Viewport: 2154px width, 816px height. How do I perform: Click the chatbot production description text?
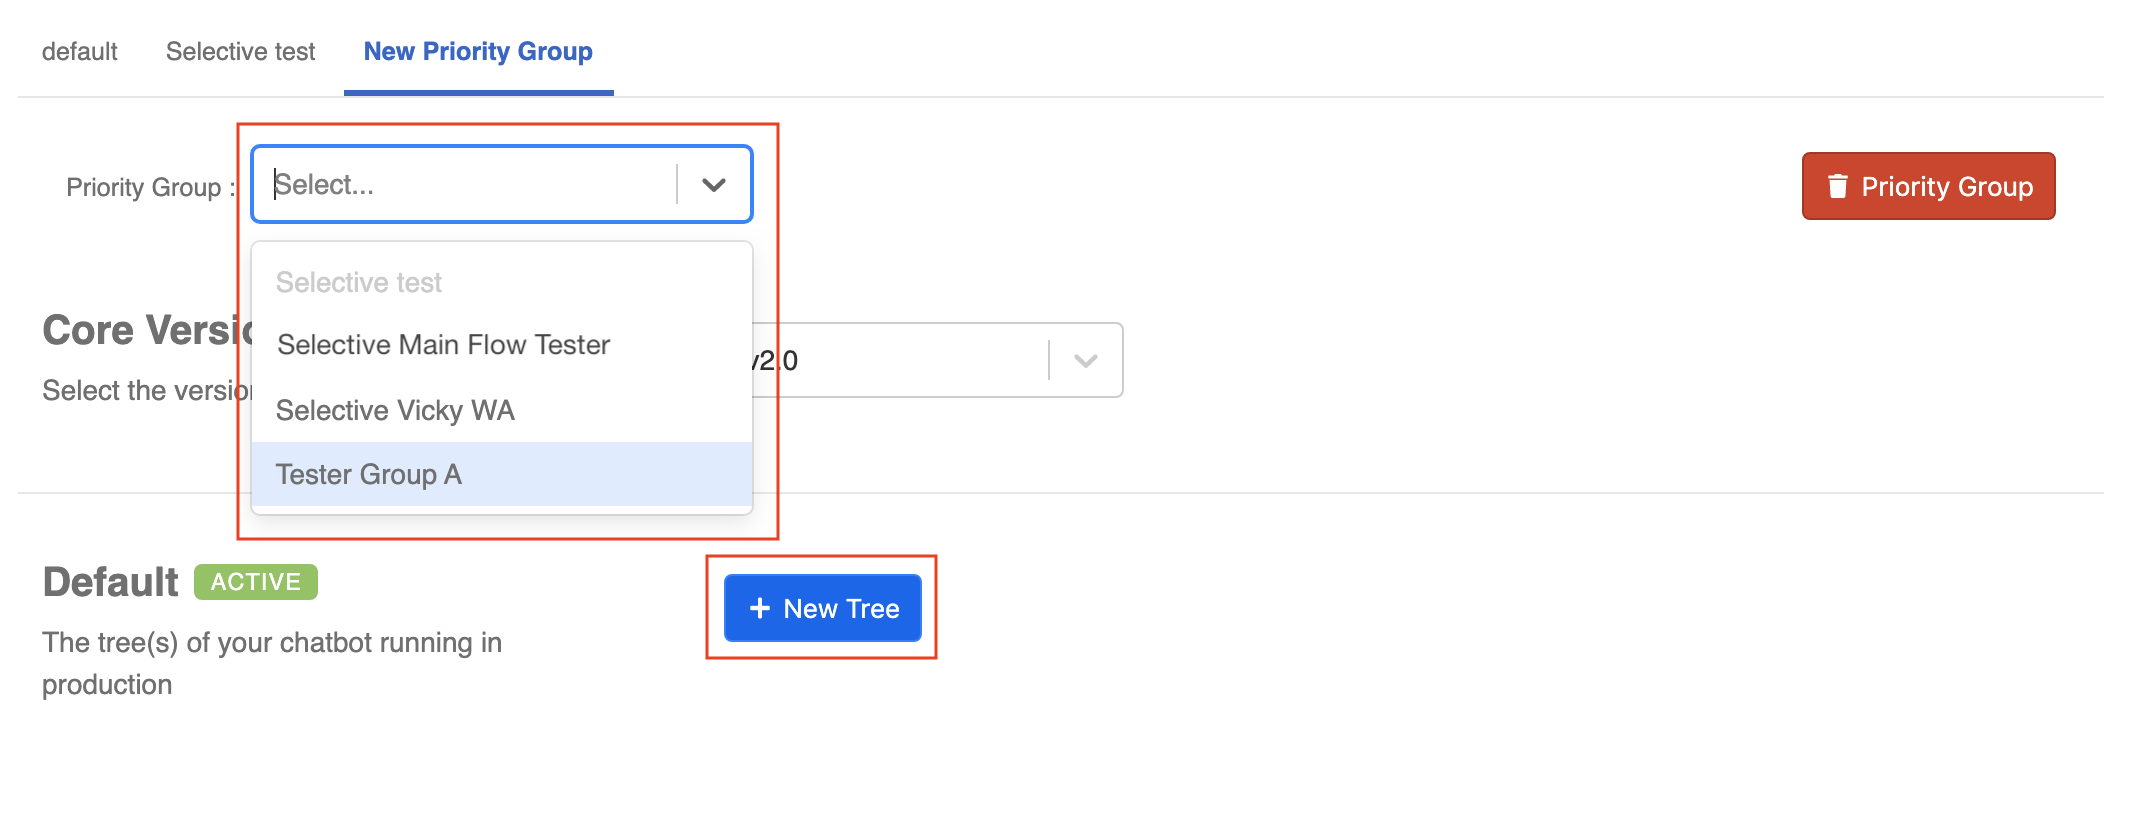click(272, 663)
